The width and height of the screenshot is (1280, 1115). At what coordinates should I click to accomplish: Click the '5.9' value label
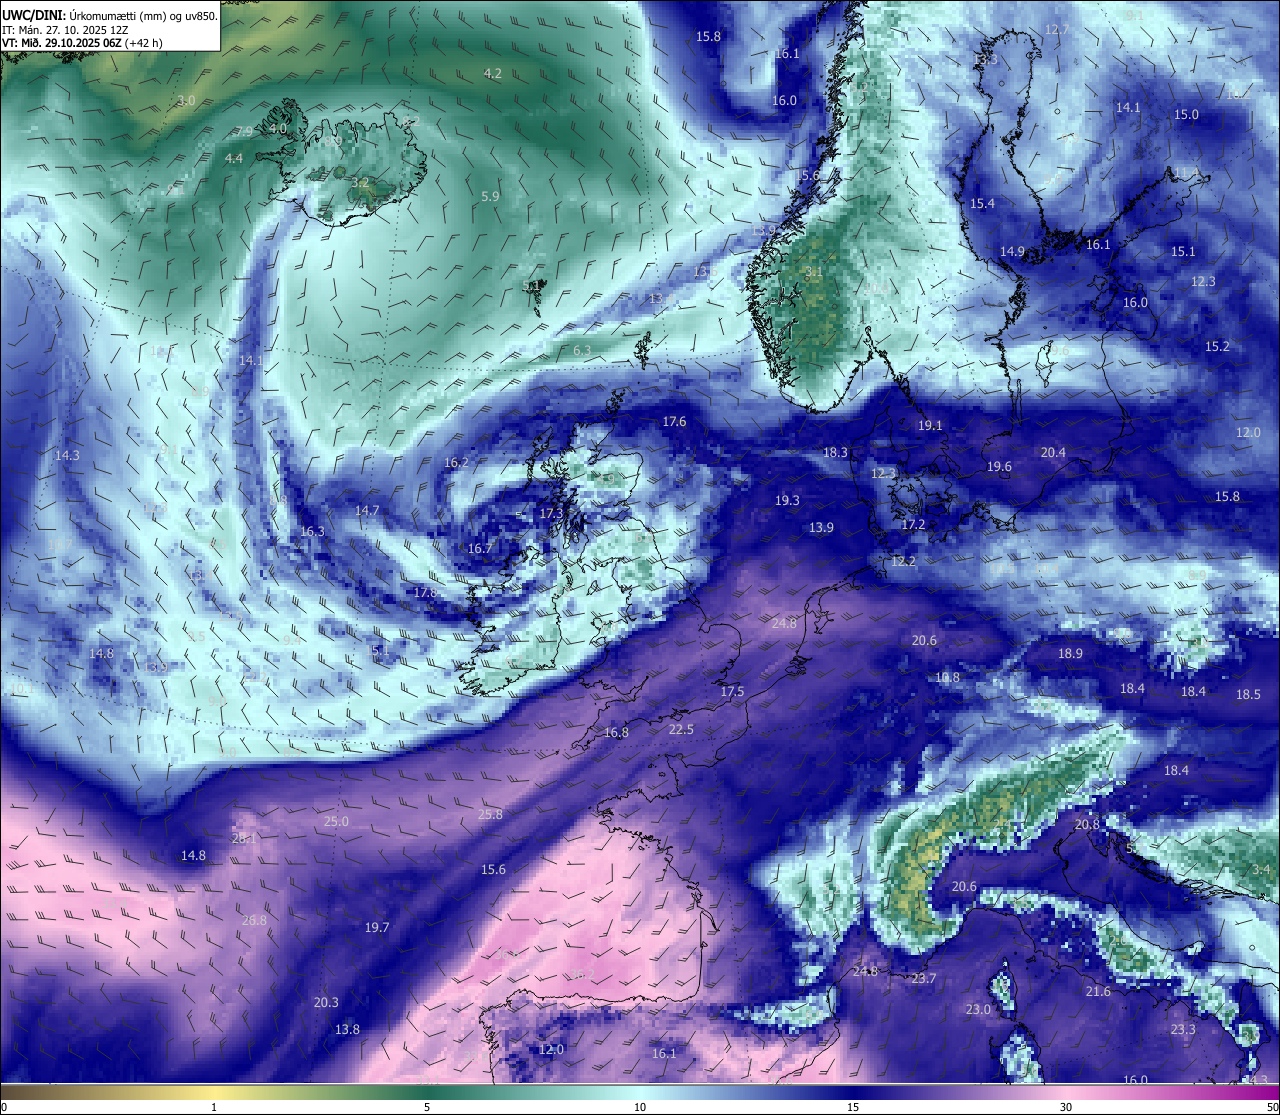pos(490,197)
